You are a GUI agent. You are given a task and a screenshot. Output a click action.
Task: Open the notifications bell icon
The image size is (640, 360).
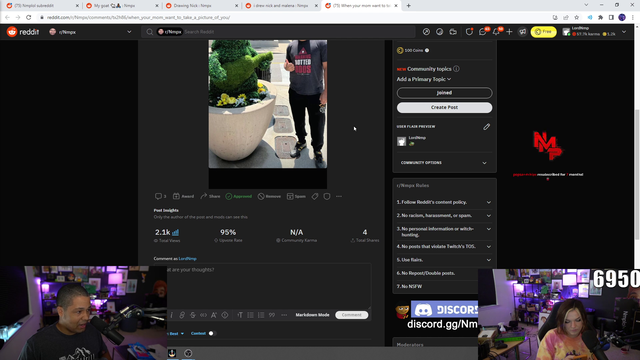tap(496, 32)
